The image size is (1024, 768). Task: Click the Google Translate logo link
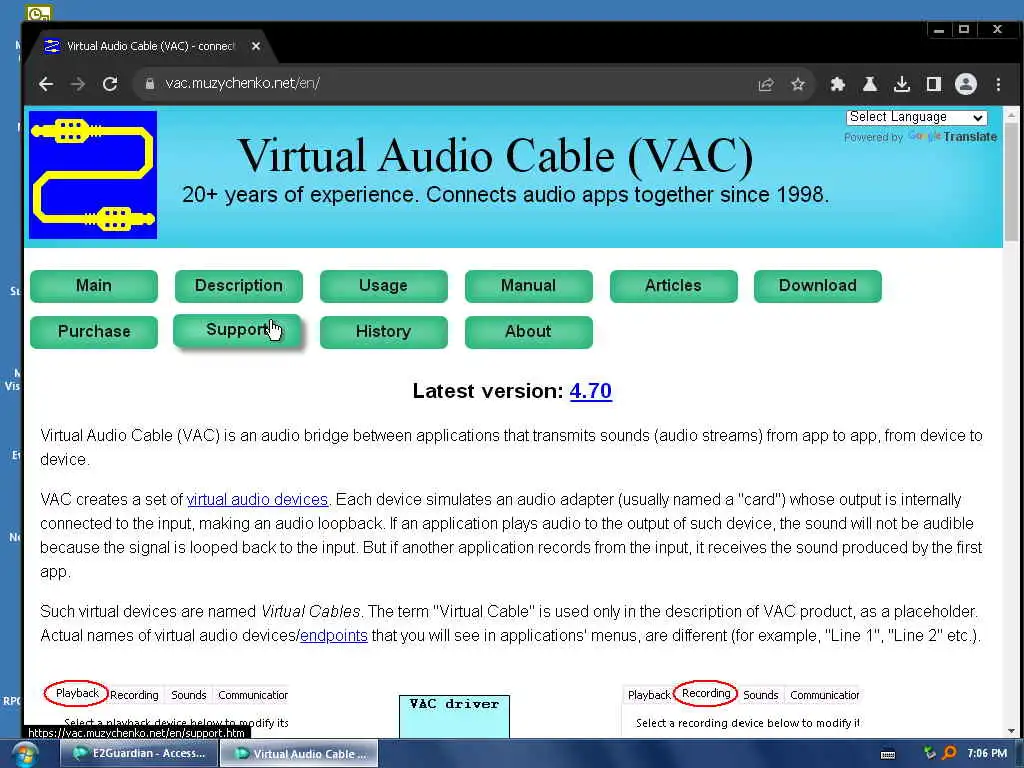click(x=952, y=136)
